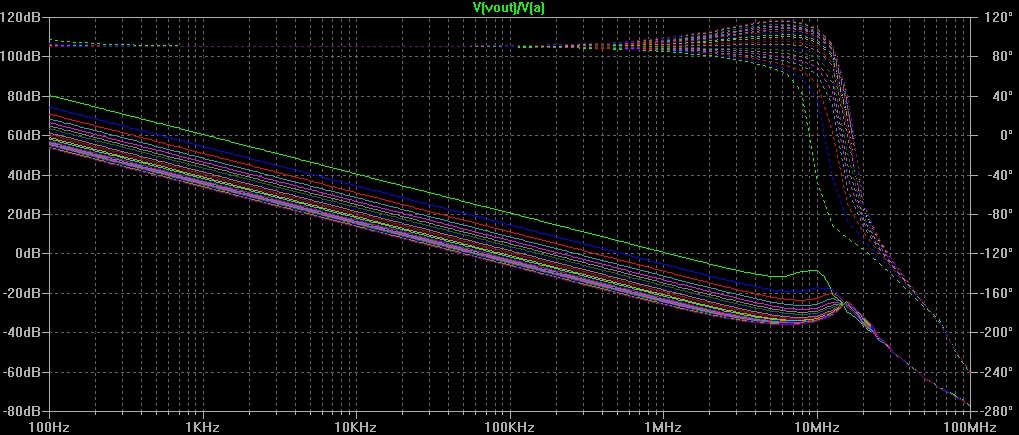The image size is (1019, 435).
Task: Click the 100MHz frequency axis label
Action: [970, 427]
